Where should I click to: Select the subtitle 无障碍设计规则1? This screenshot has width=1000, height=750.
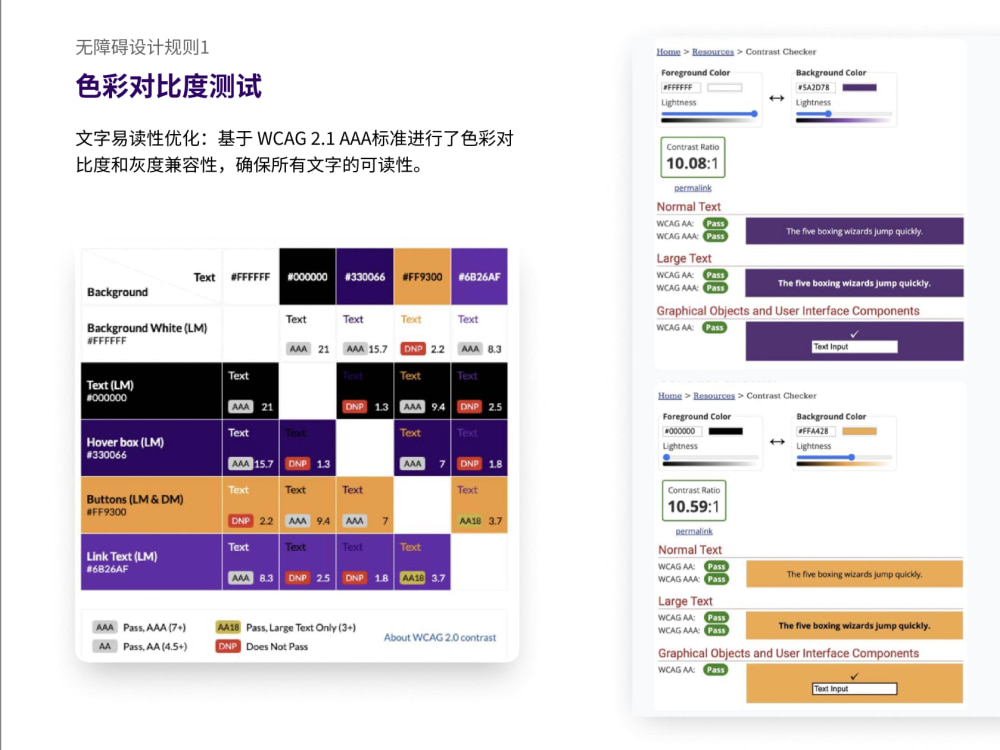(142, 47)
